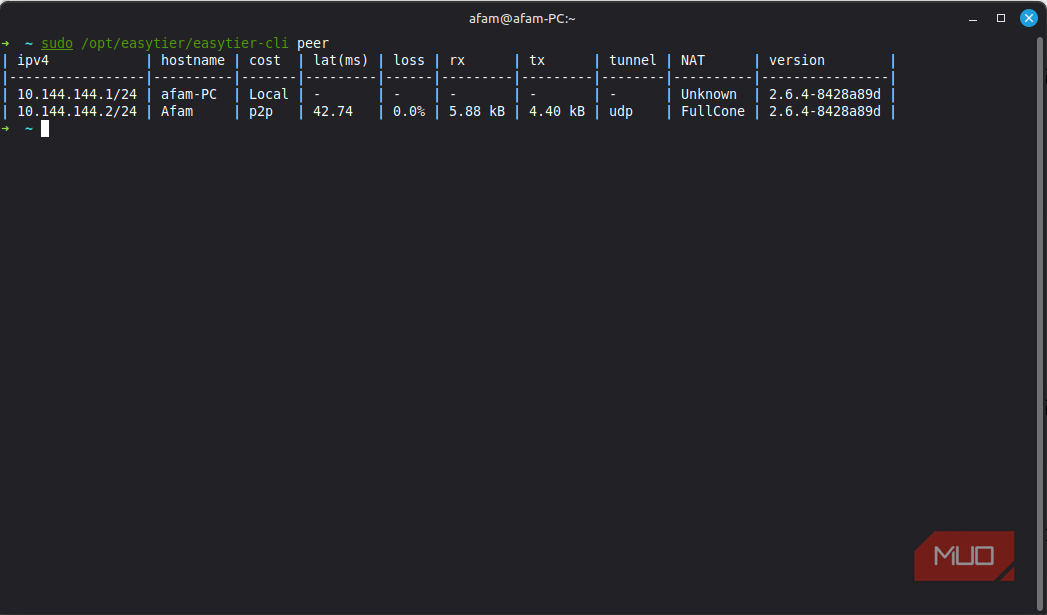Click the underlined sudo command word

[57, 43]
